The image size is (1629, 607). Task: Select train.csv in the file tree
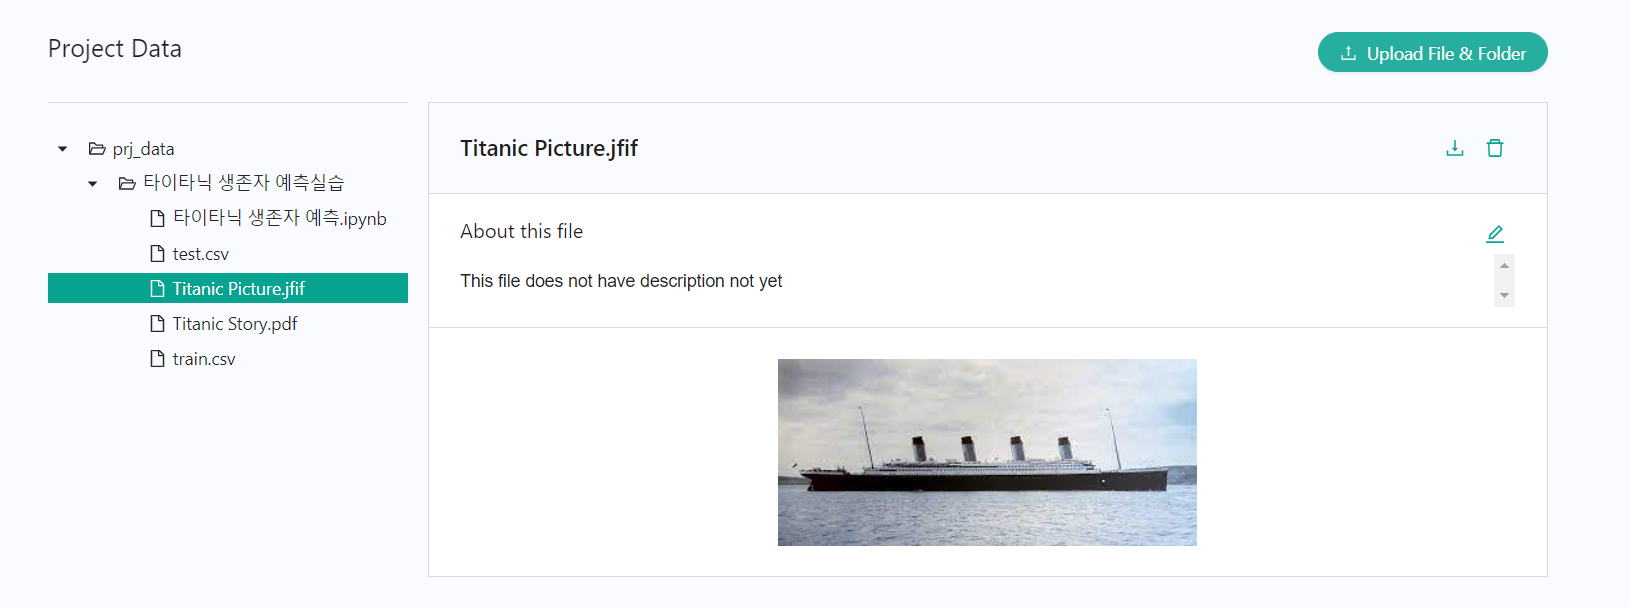point(204,359)
